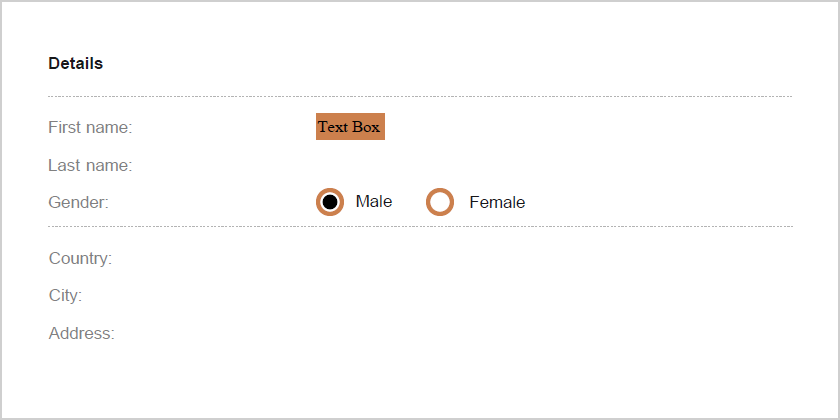840x420 pixels.
Task: Click the First name label
Action: click(x=90, y=128)
